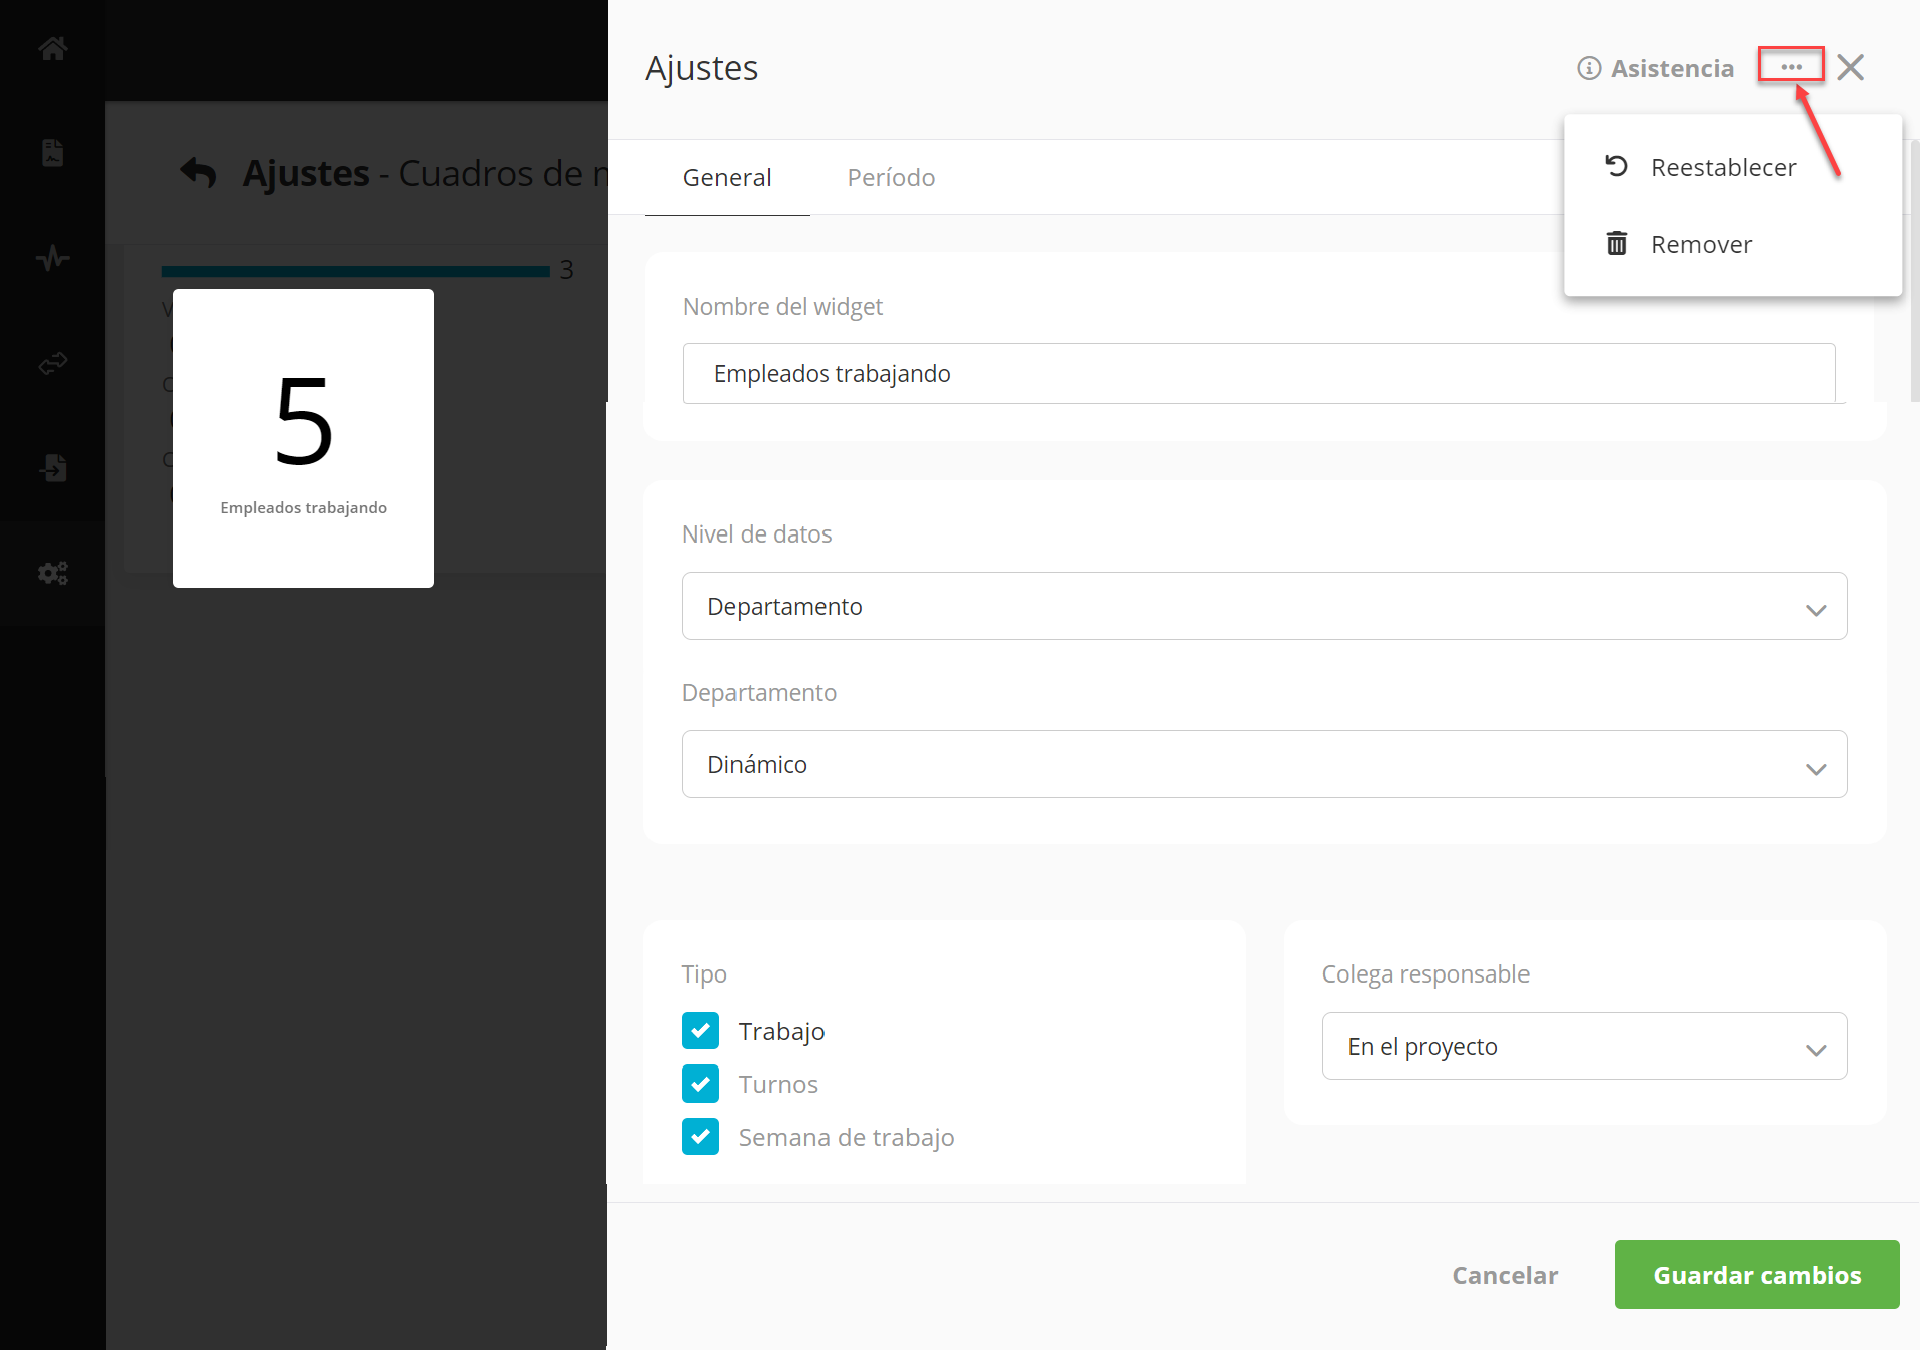
Task: Open the exchange arrows sidebar icon
Action: tap(53, 363)
